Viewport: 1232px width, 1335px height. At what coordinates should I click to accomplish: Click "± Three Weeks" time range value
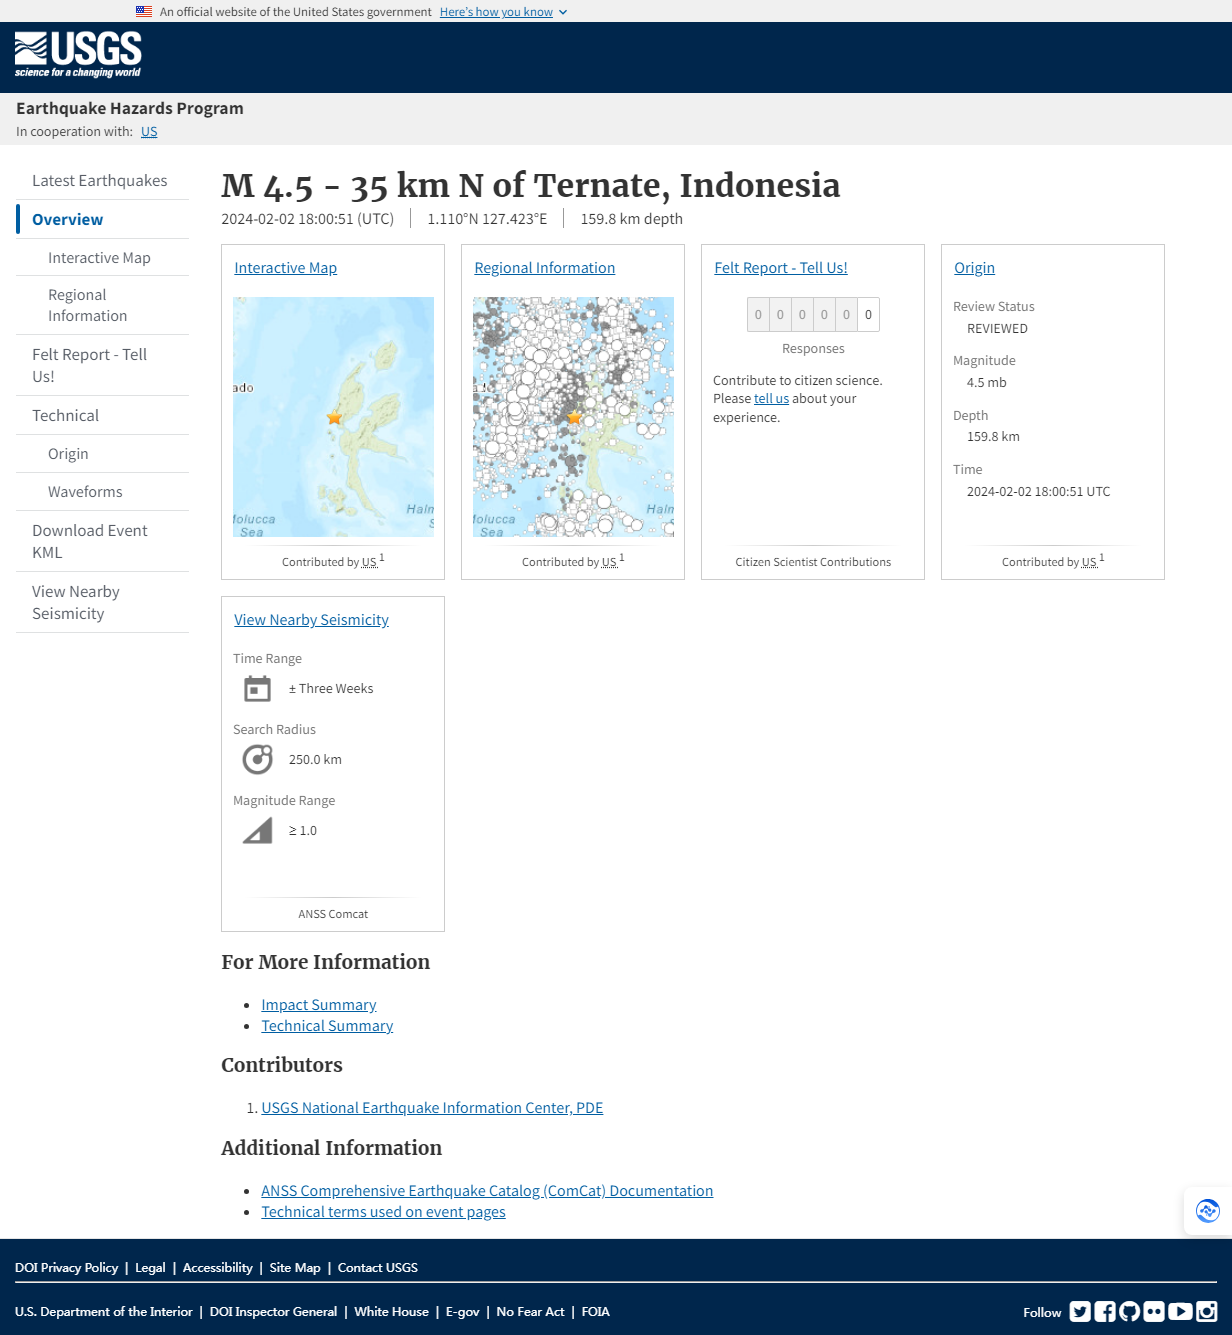331,689
